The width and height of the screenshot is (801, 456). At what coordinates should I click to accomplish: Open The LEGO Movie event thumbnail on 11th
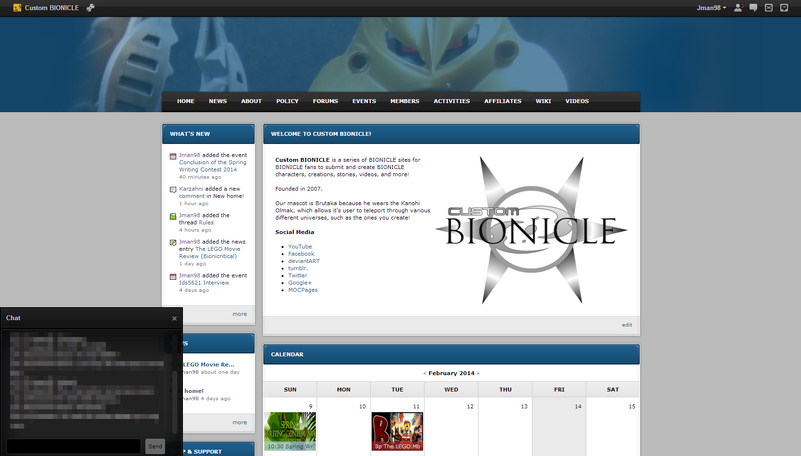pos(397,431)
